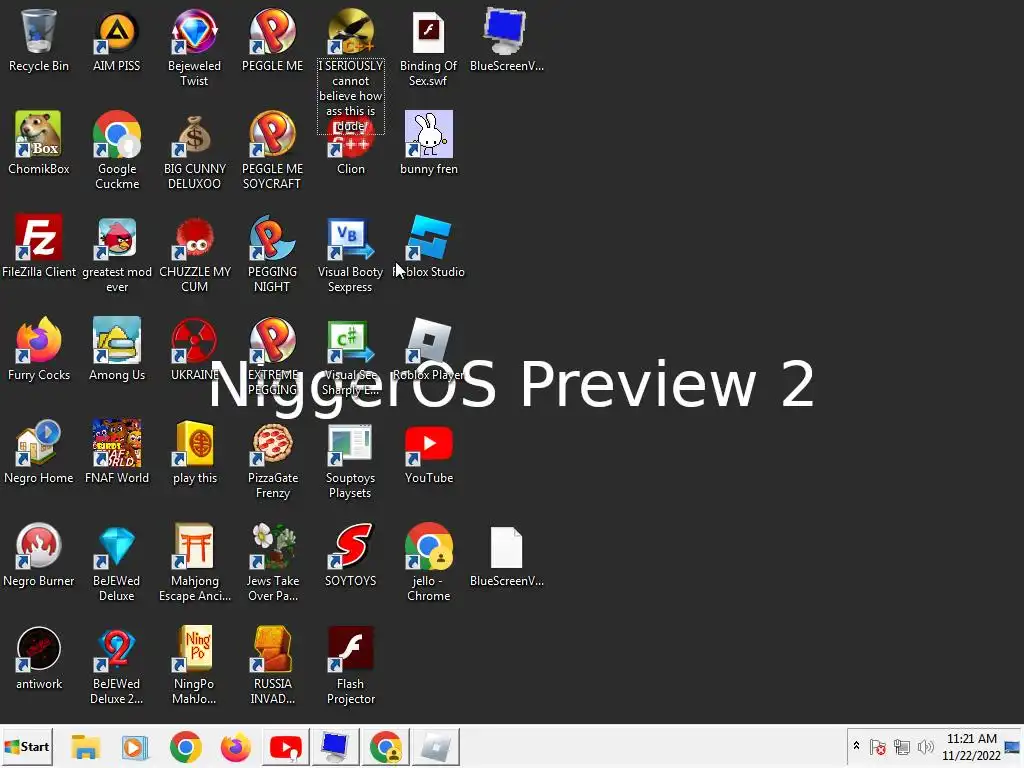Switch to the blue monitor taskbar app

coord(336,747)
